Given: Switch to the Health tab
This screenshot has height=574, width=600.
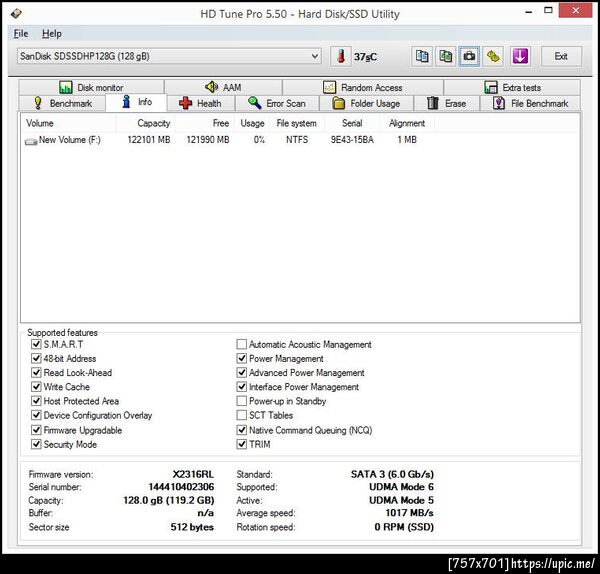Looking at the screenshot, I should pyautogui.click(x=200, y=103).
